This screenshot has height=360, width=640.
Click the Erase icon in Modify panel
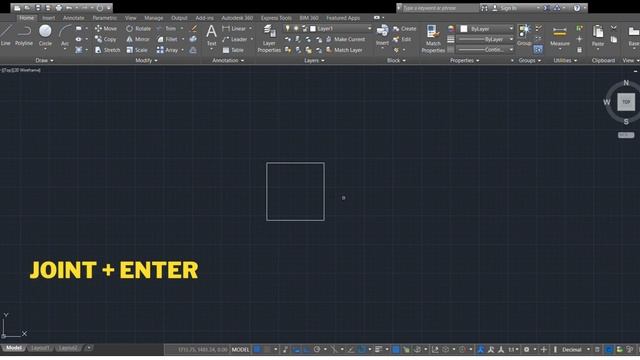(194, 29)
